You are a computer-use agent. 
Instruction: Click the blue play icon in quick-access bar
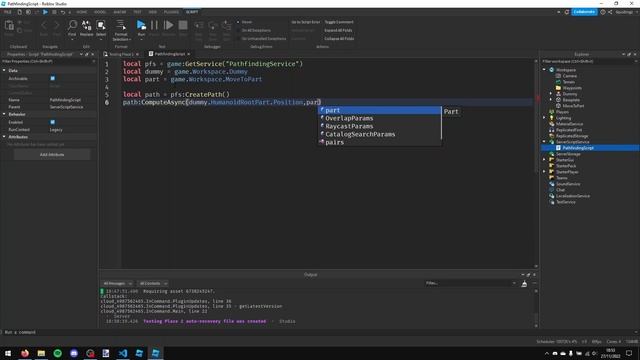coord(45,12)
